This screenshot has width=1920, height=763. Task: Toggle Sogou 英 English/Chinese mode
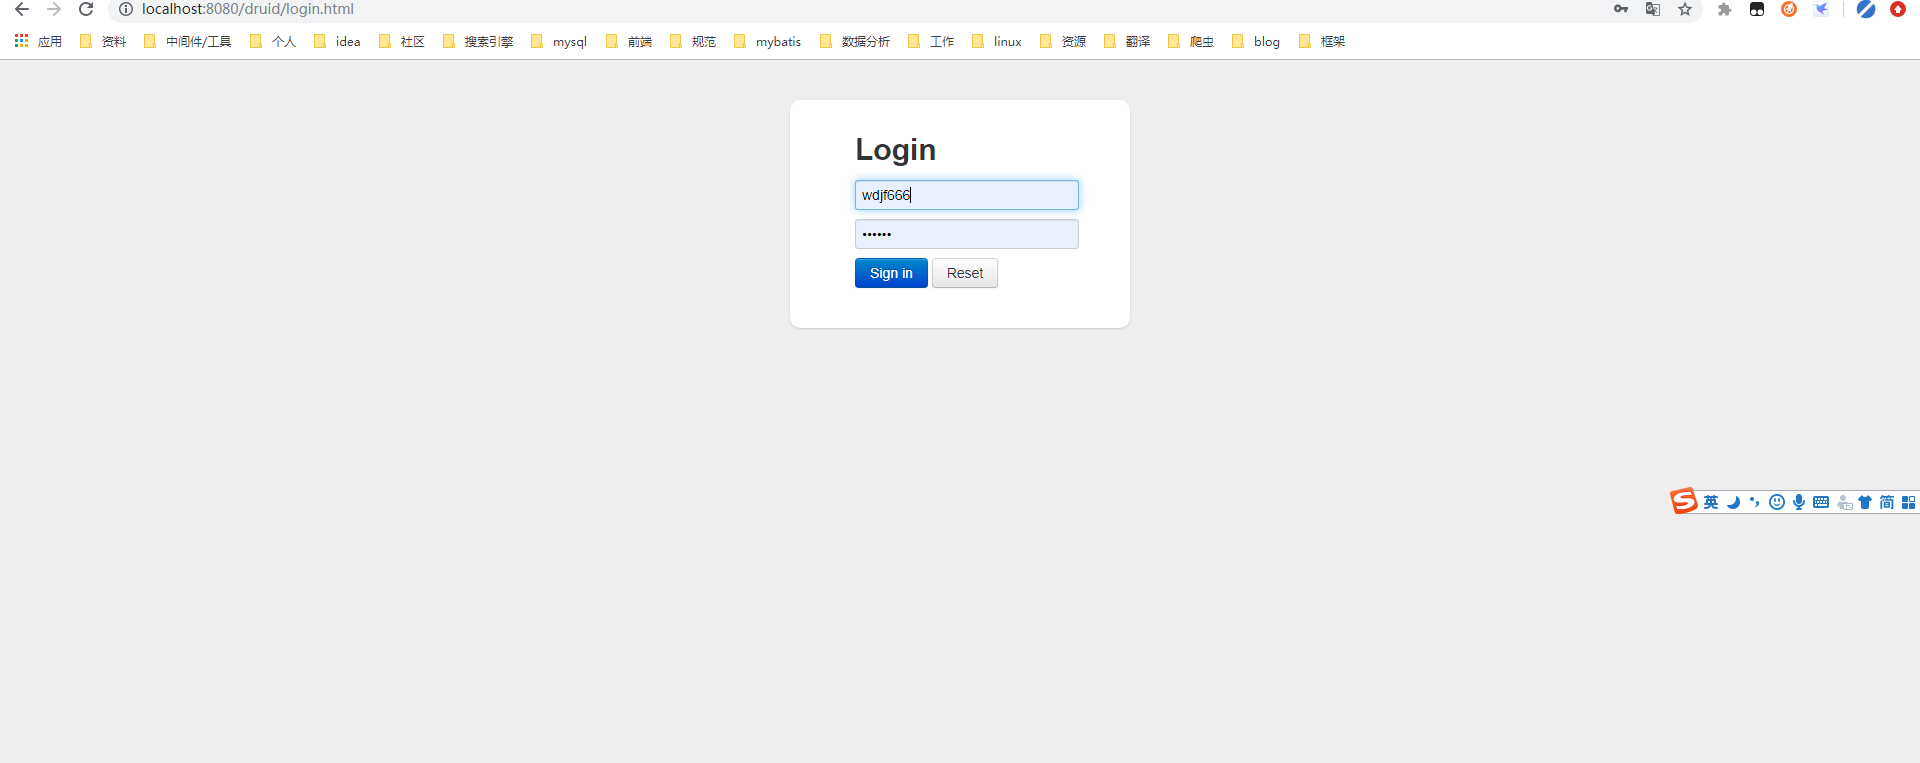[x=1711, y=502]
